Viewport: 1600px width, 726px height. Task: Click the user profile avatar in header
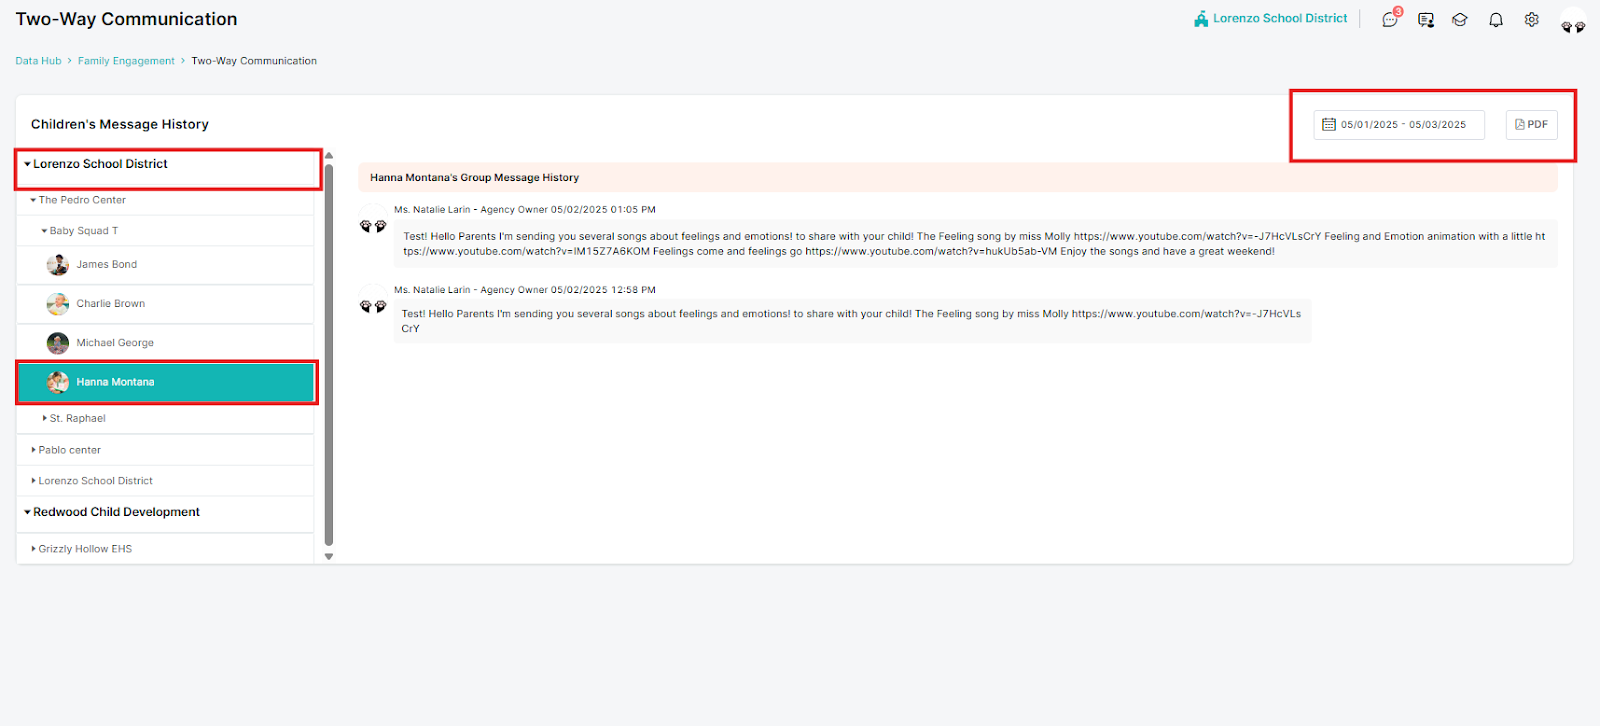(x=1573, y=21)
